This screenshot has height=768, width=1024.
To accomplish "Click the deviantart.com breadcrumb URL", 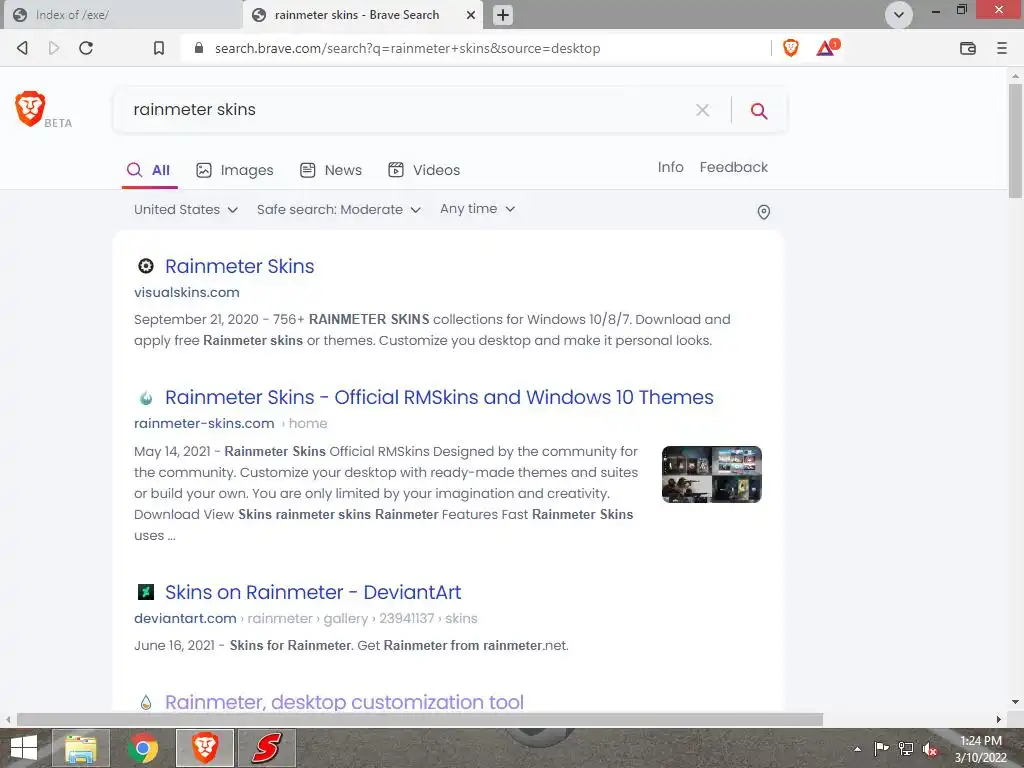I will point(306,618).
